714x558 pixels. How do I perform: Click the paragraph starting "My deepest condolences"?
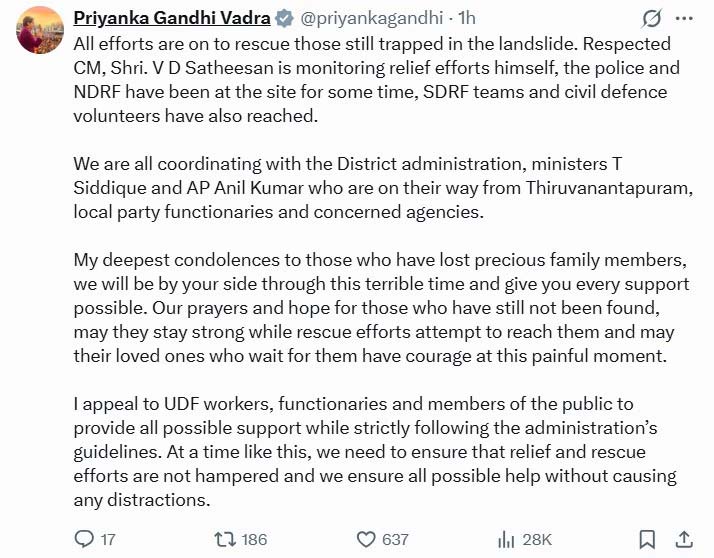coord(382,308)
